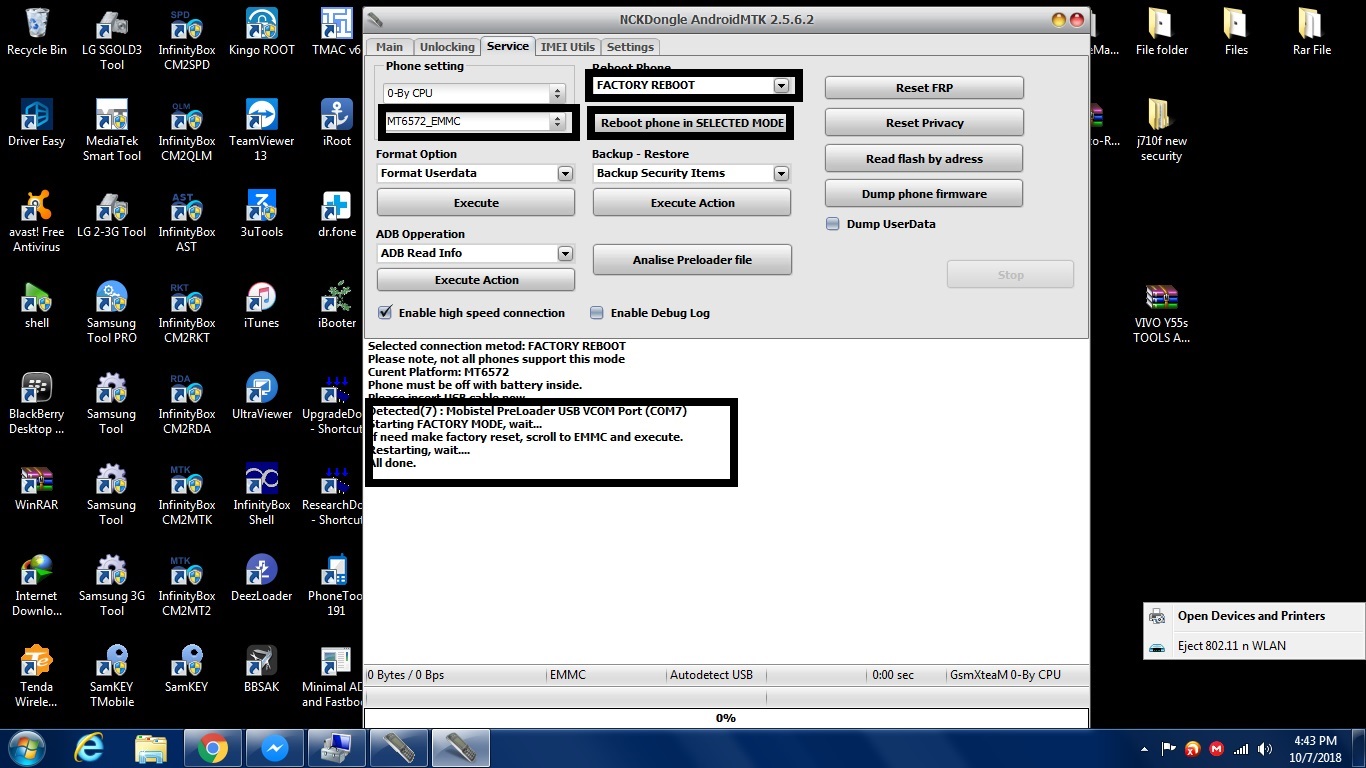
Task: Open LG SGOLD3 Tool desktop shortcut
Action: [111, 40]
